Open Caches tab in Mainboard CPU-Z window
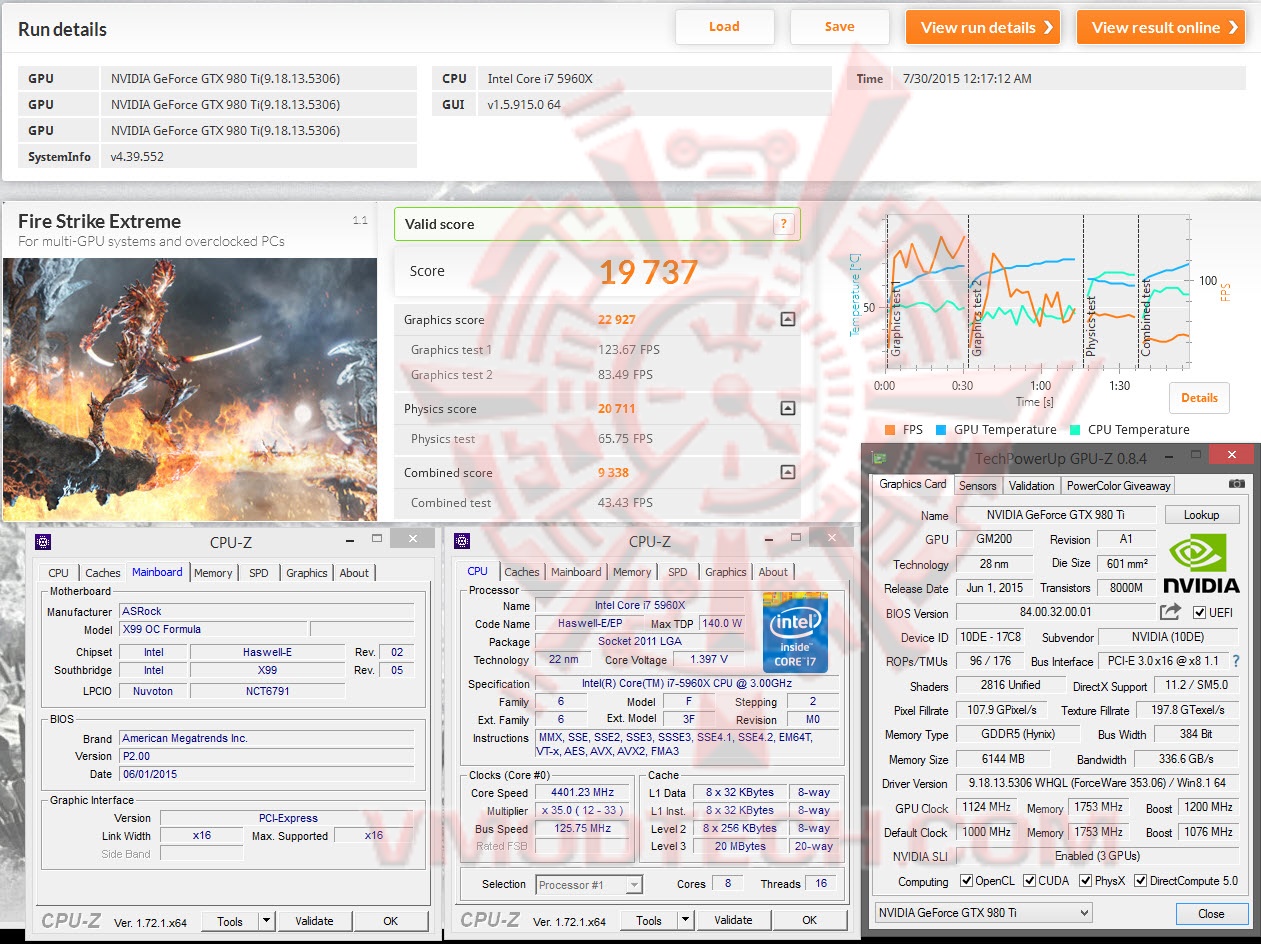Screen dimensions: 1261x944 click(x=102, y=573)
